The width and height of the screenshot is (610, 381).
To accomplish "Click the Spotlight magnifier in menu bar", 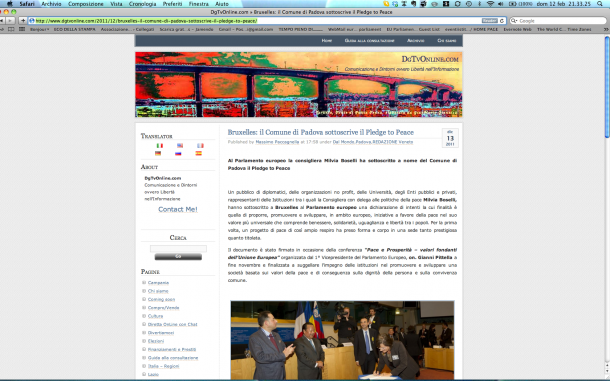I will click(x=600, y=4).
